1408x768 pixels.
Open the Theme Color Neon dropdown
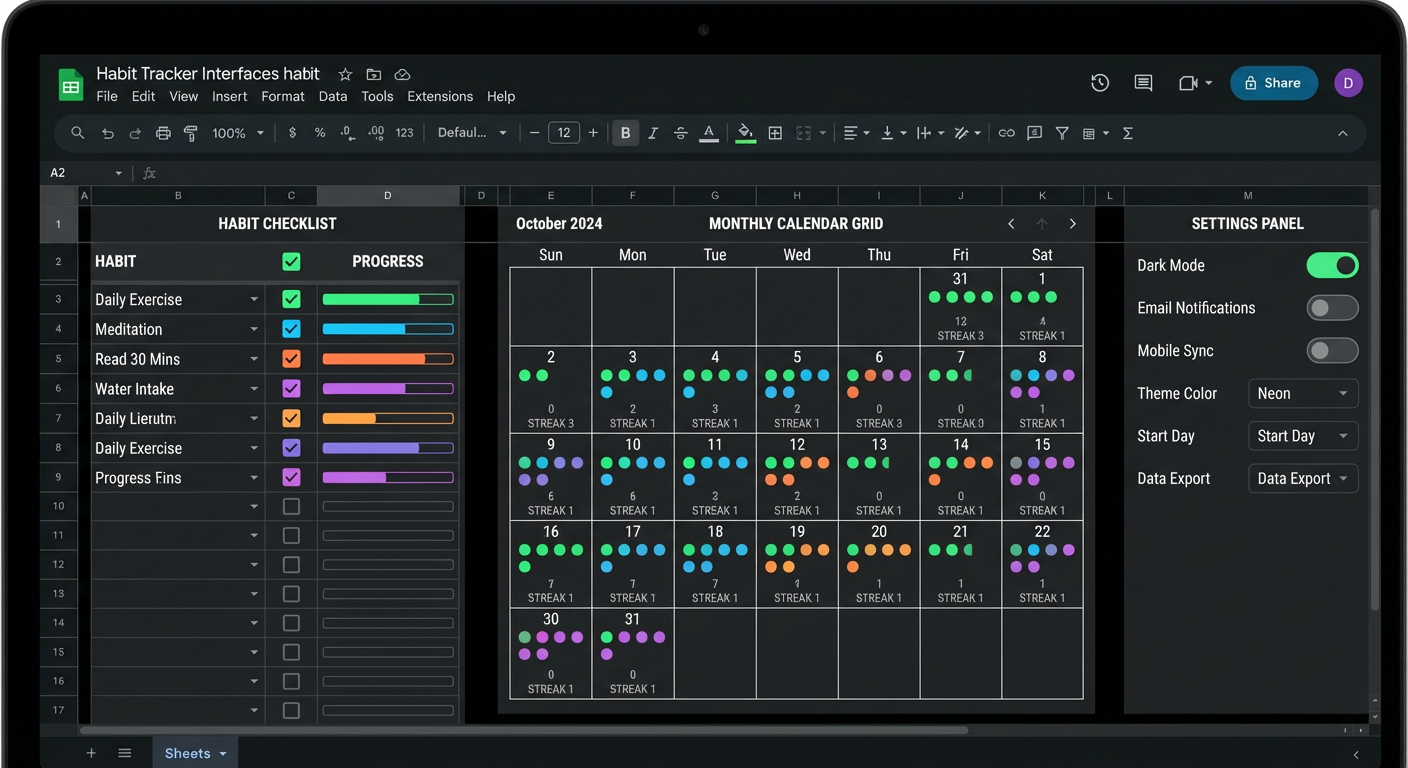point(1303,393)
